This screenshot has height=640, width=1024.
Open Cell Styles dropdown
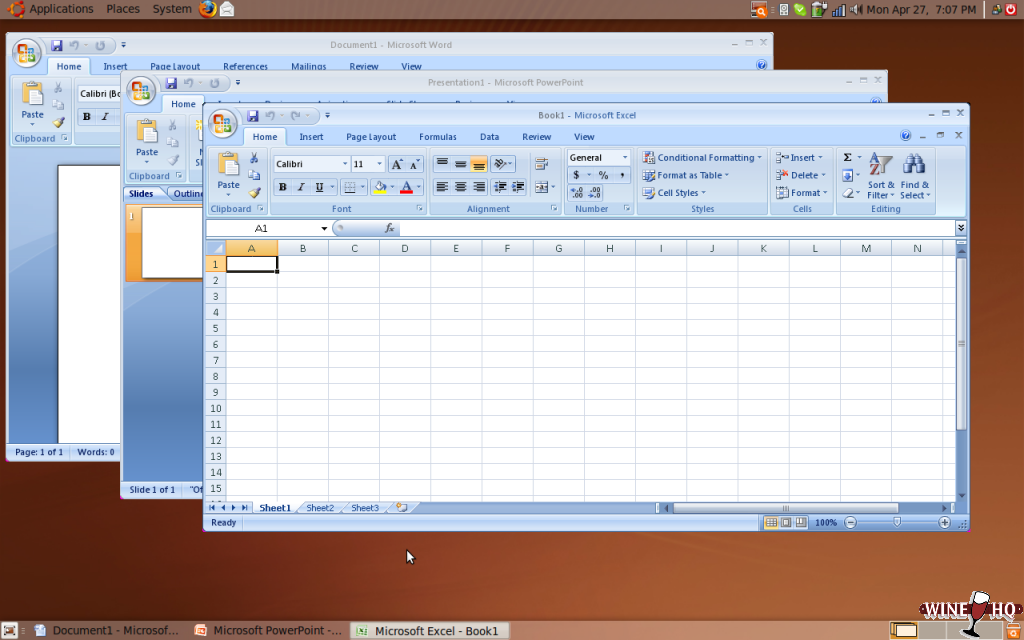click(674, 193)
